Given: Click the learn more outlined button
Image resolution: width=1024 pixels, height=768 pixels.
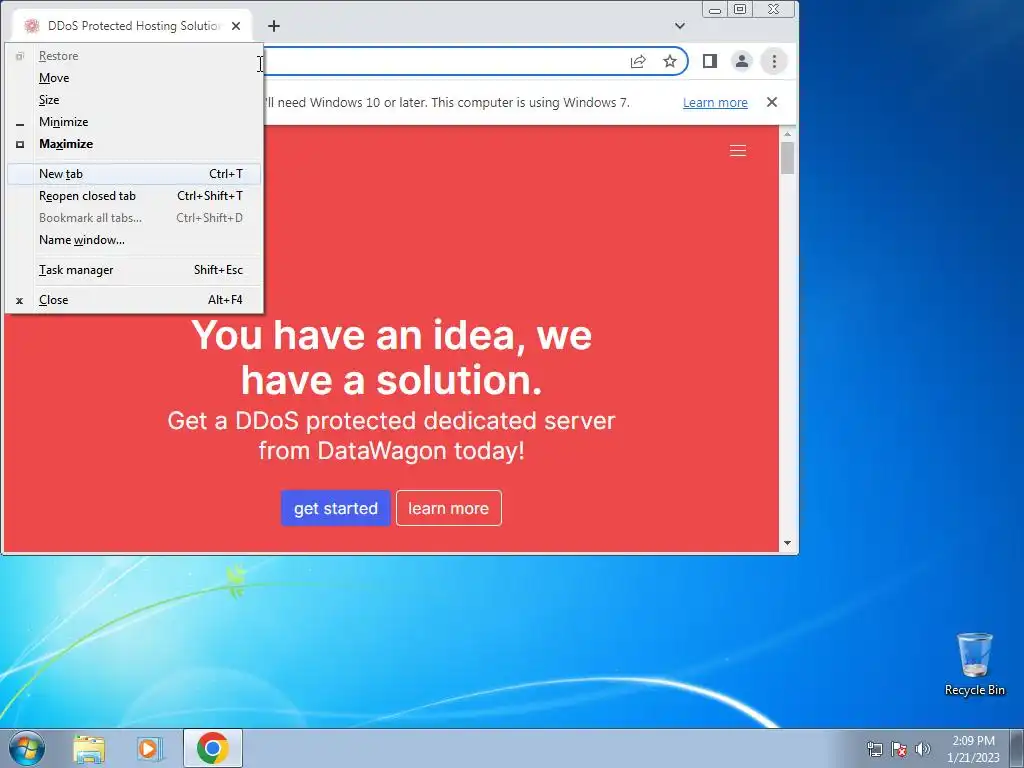Looking at the screenshot, I should point(449,508).
